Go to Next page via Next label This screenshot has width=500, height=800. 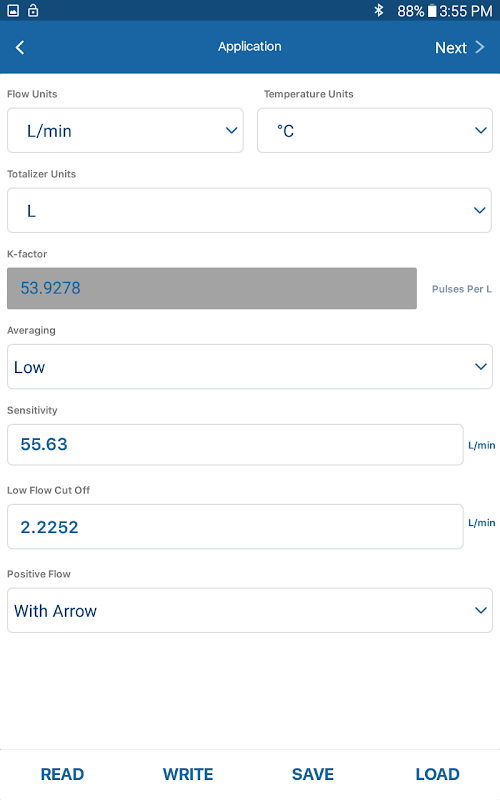pos(451,47)
